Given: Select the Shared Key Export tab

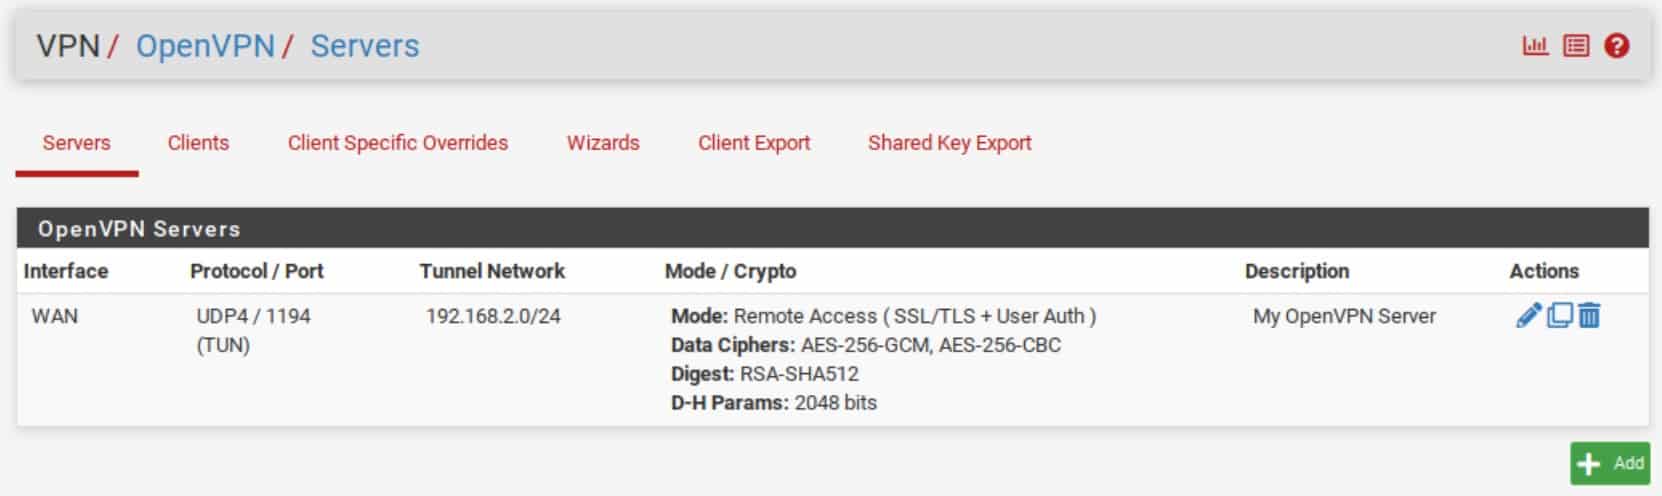Looking at the screenshot, I should tap(950, 143).
